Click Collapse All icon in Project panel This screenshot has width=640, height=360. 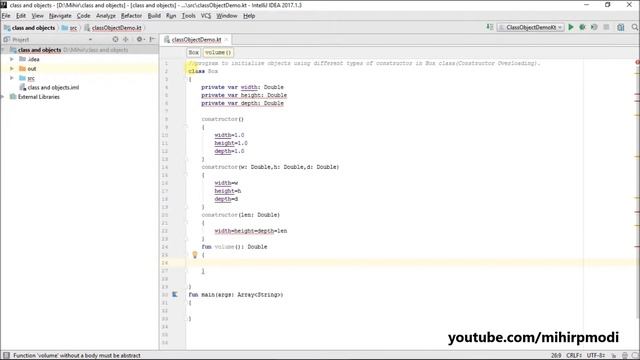click(126, 39)
